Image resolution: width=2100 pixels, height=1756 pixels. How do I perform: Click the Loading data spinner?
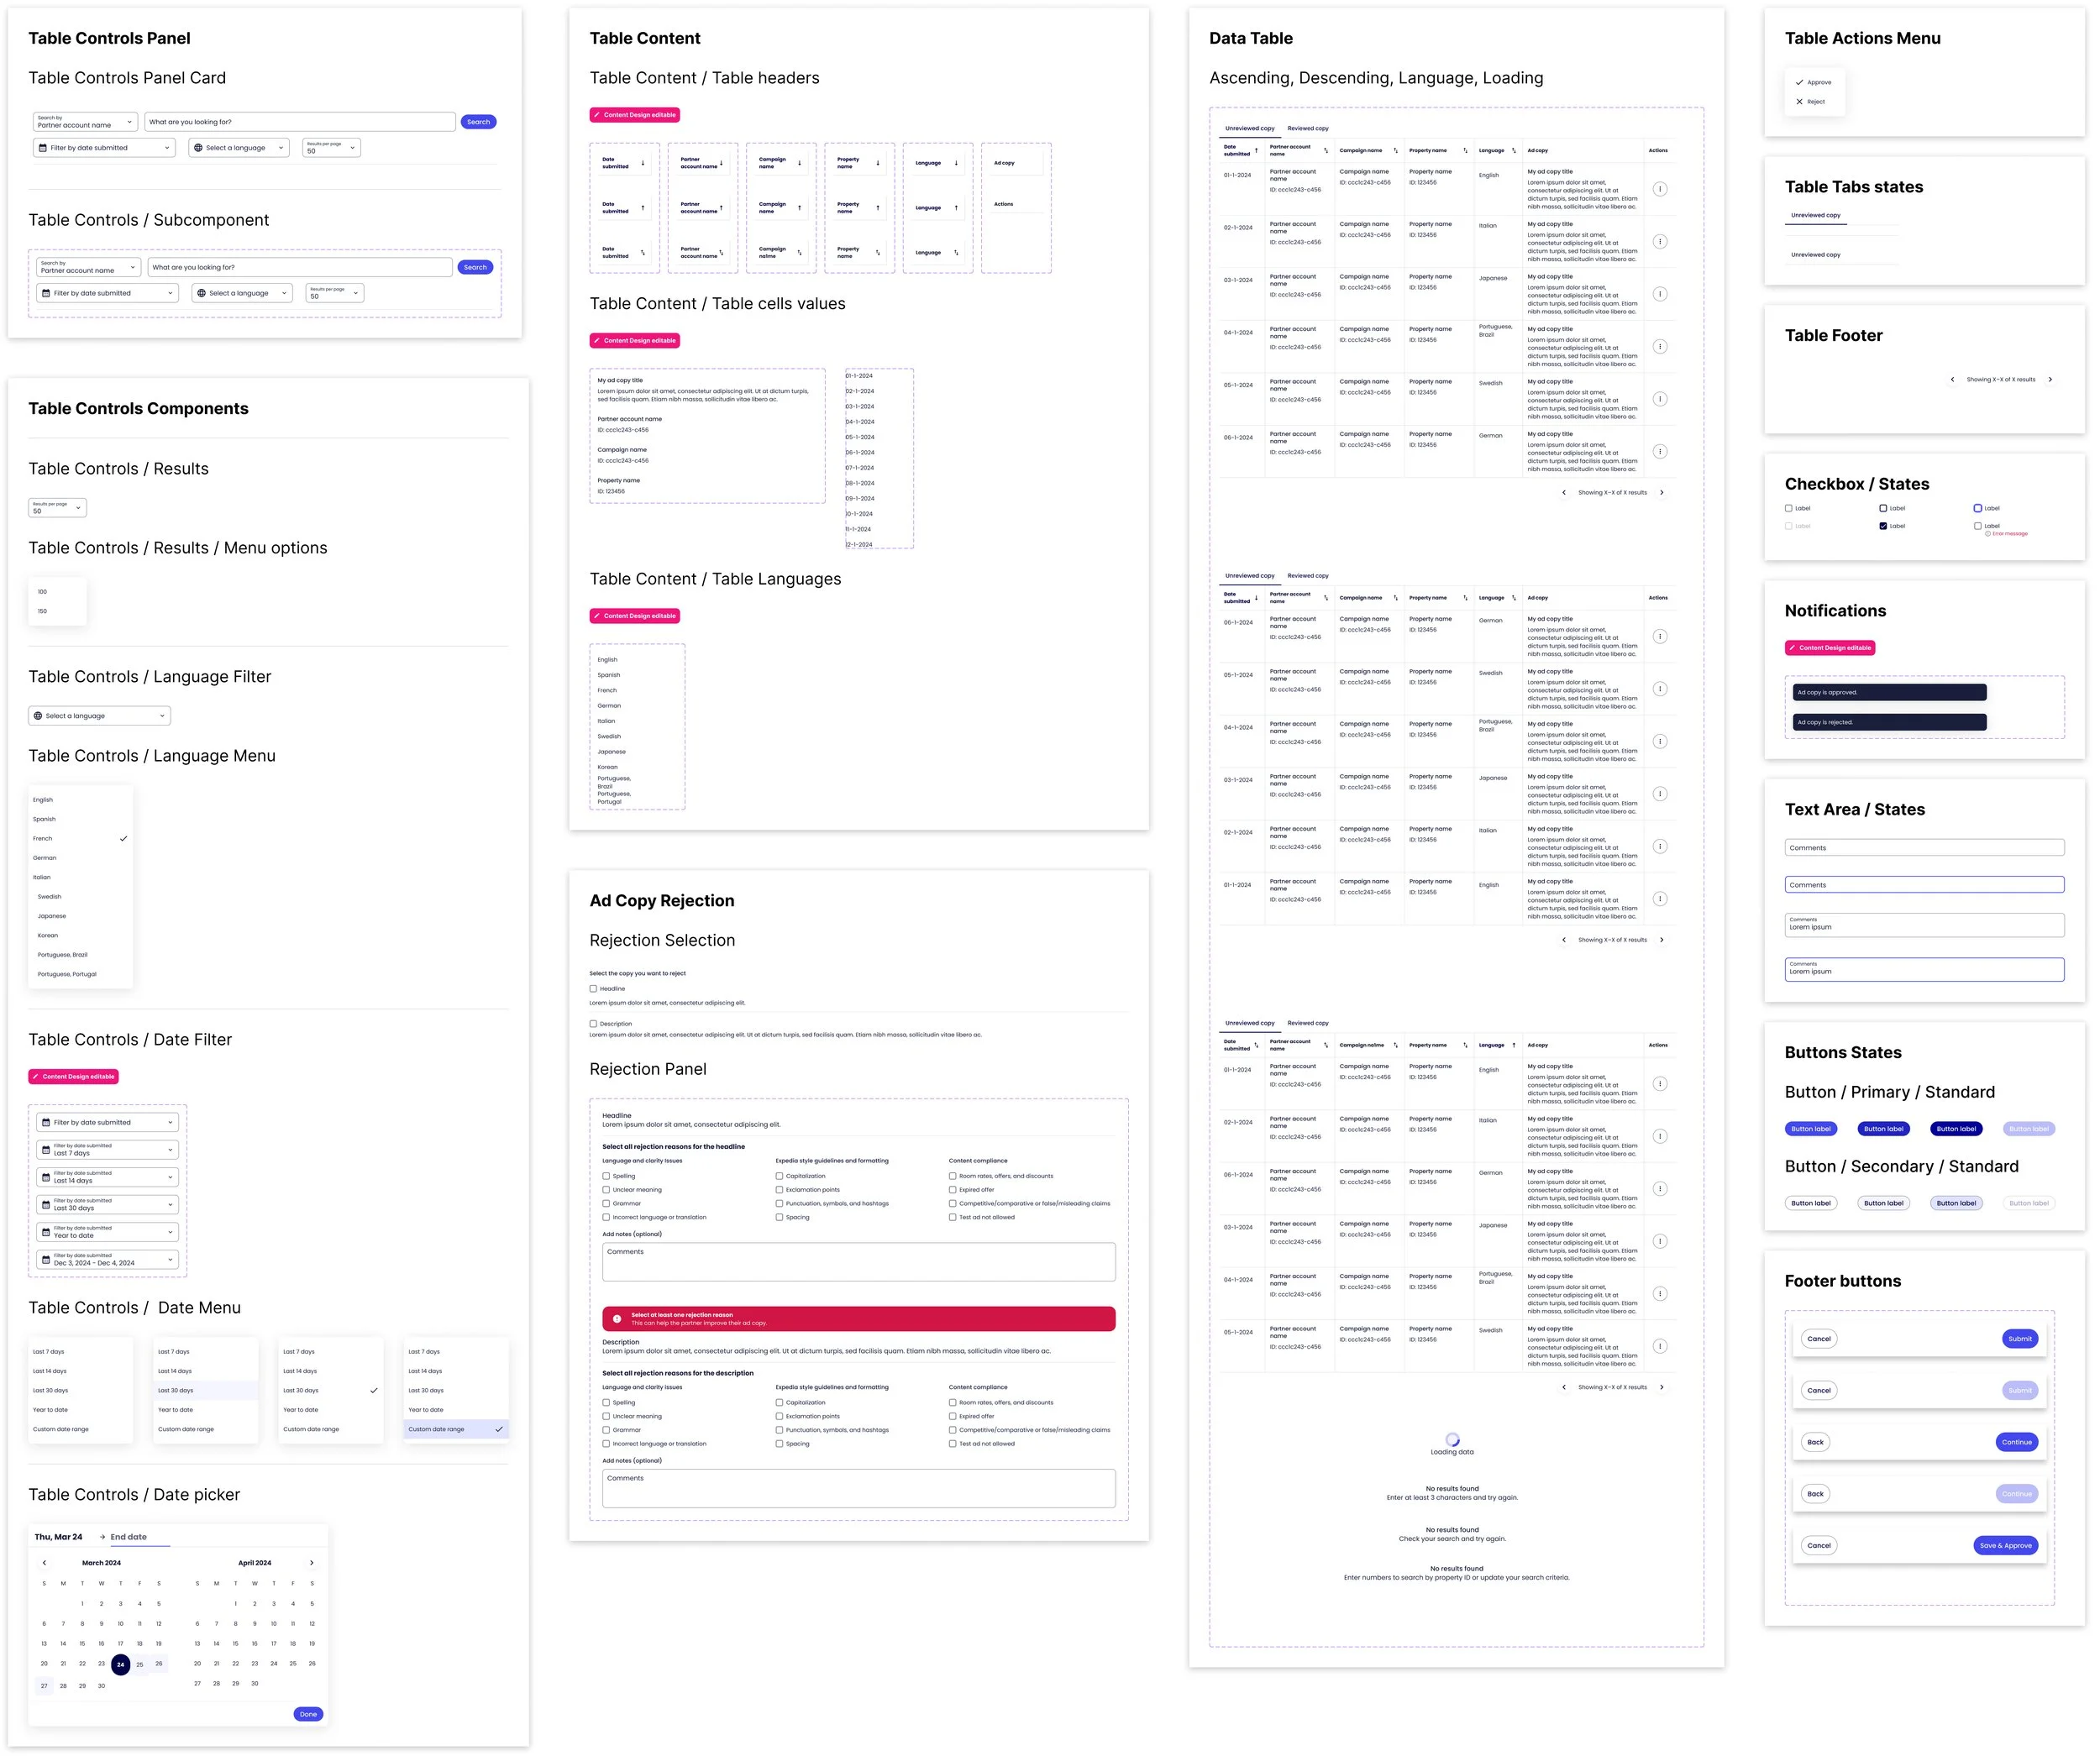[x=1452, y=1441]
